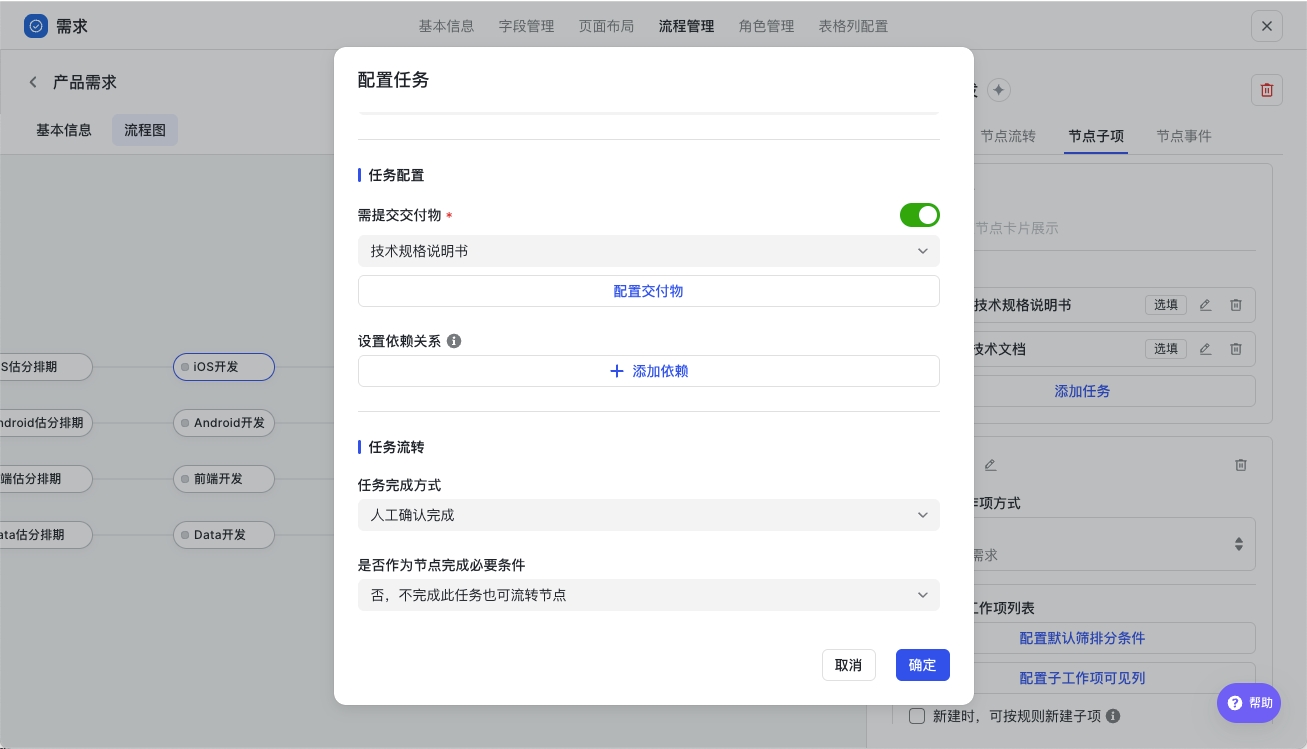Go to 角色管理 tab
1307x749 pixels.
(766, 26)
